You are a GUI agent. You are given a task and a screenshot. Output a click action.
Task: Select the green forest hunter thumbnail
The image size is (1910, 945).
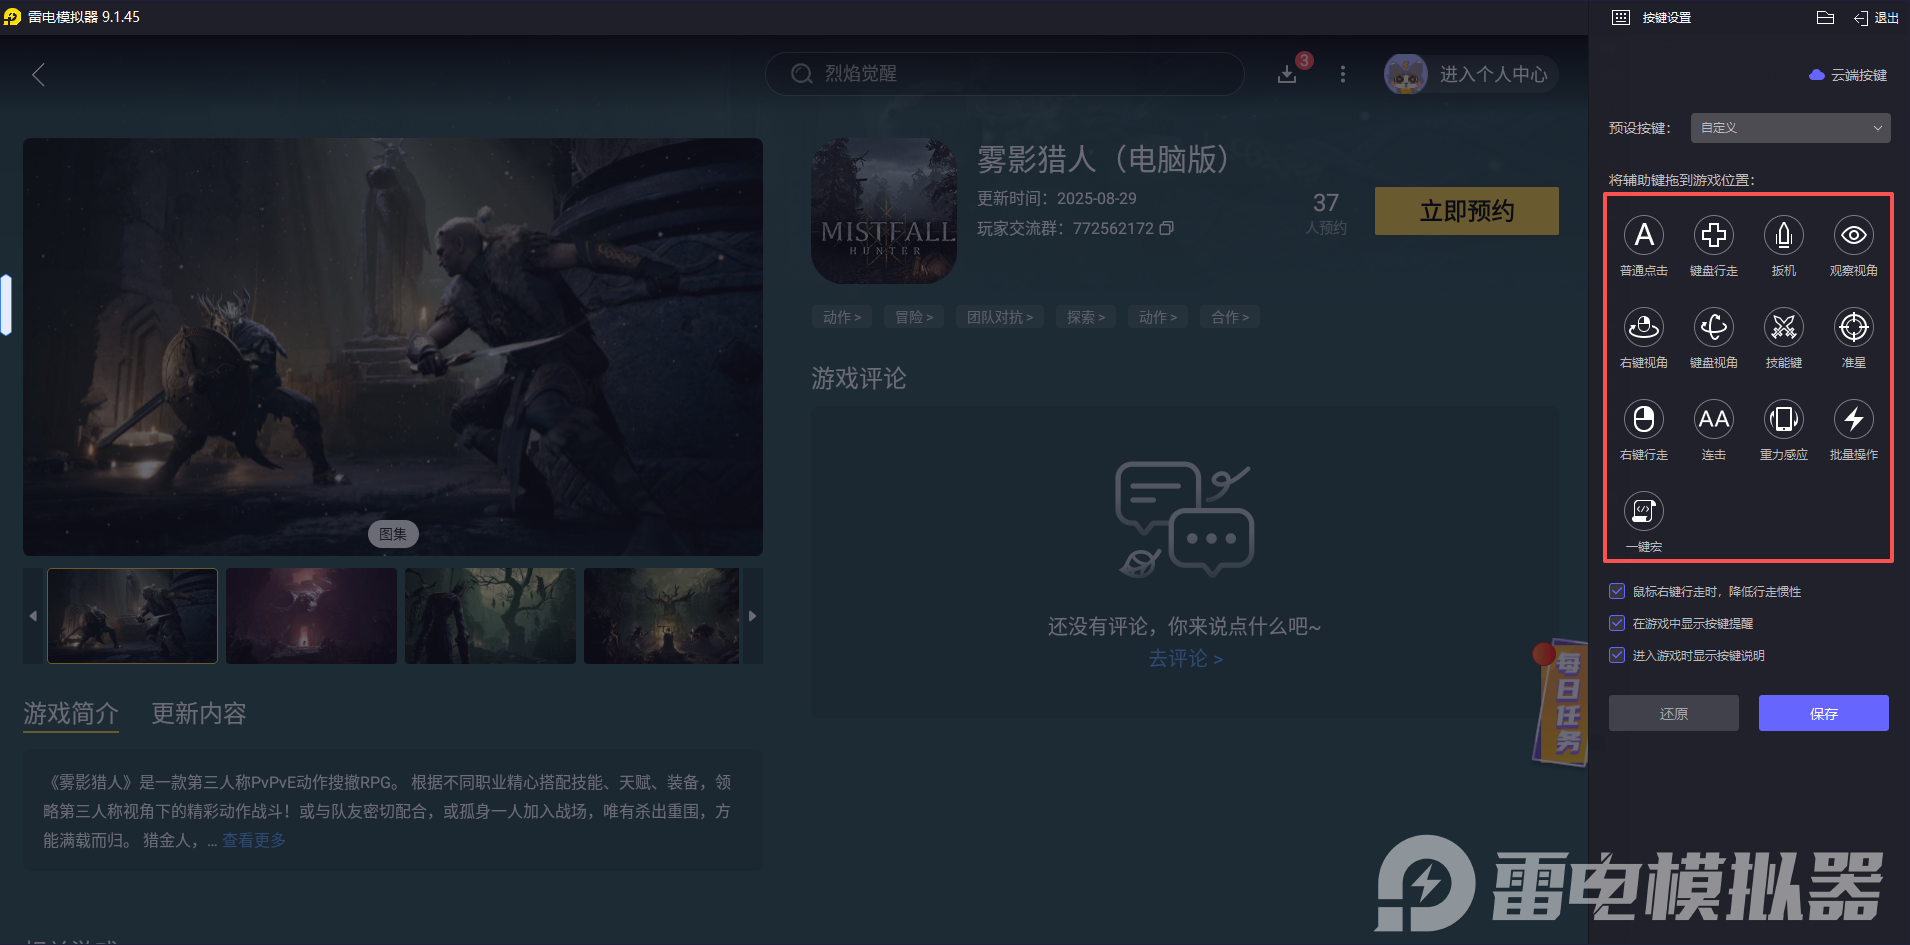click(x=490, y=616)
